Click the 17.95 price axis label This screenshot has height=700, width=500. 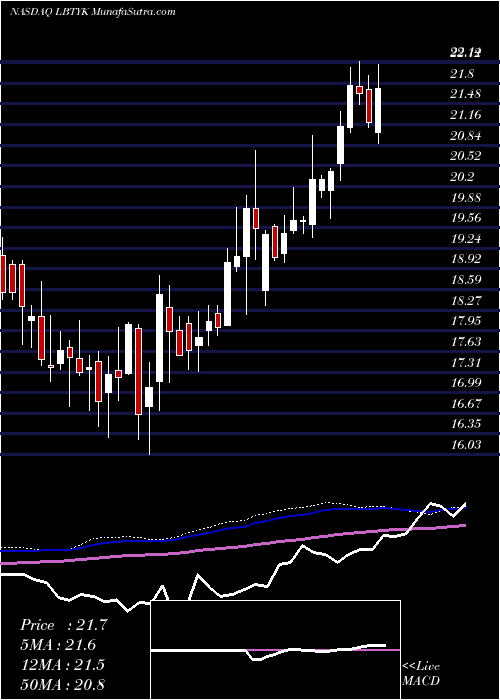466,321
